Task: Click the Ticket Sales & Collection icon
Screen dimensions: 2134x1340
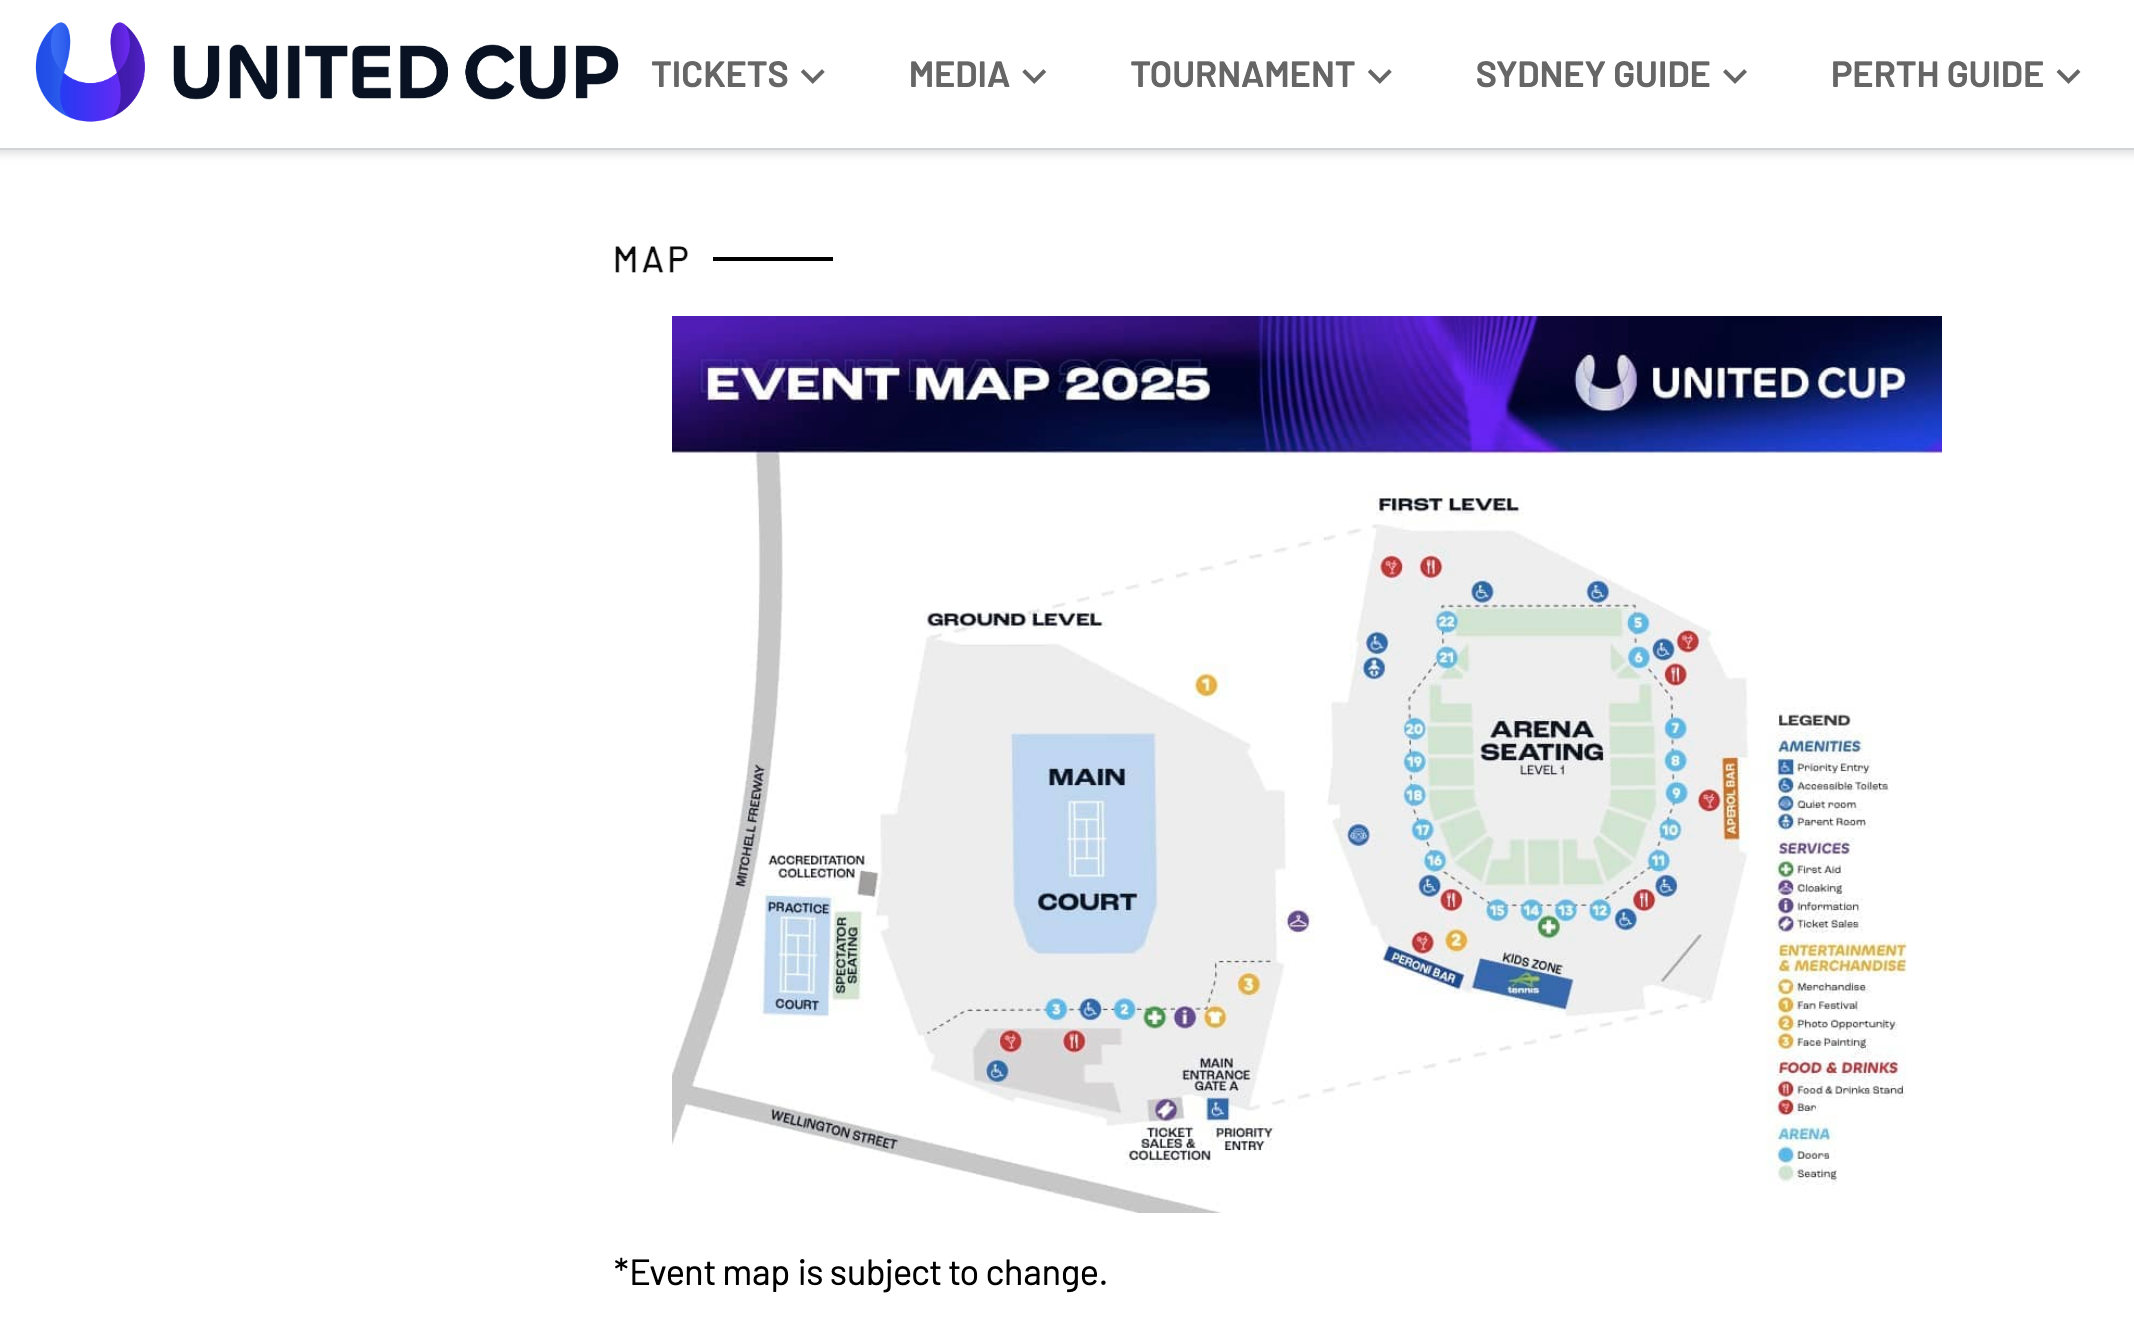Action: tap(1165, 1109)
